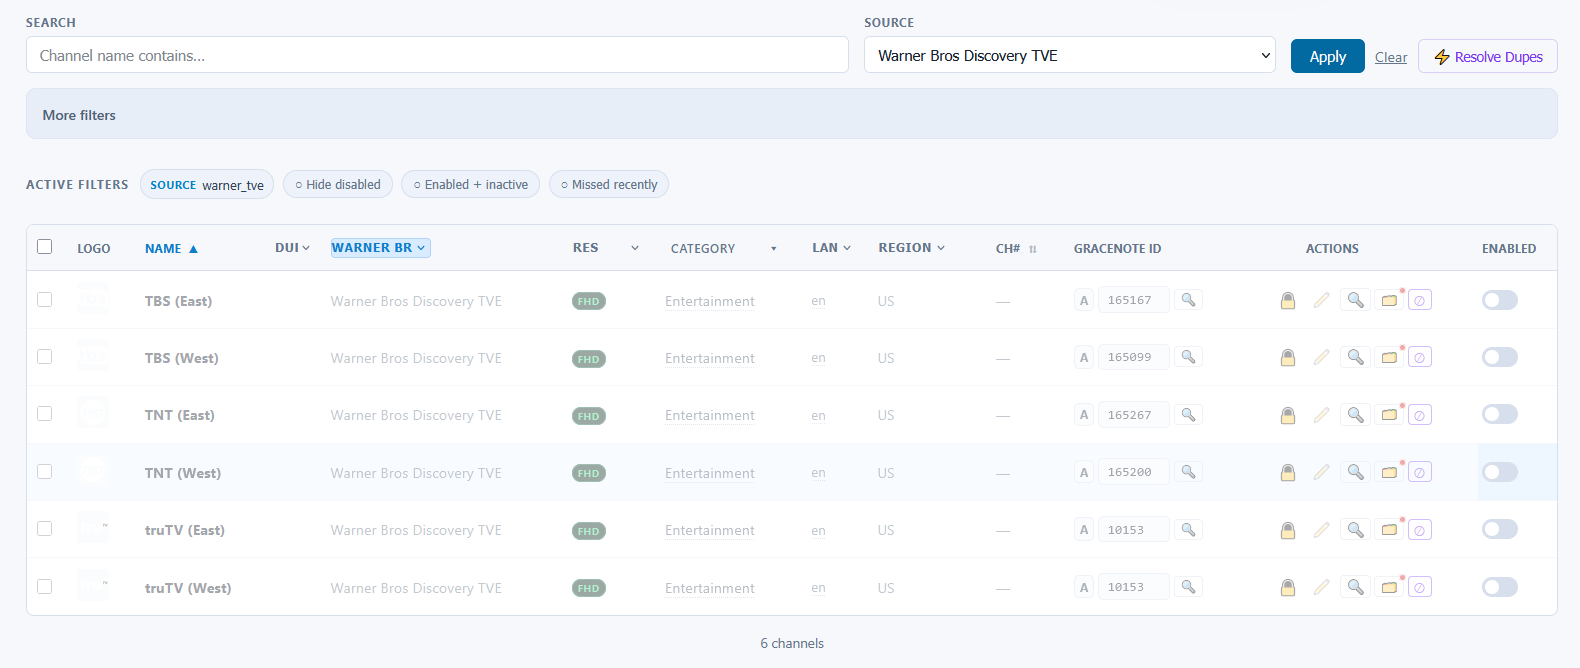
Task: Check the select-all checkbox in table header
Action: pyautogui.click(x=45, y=246)
